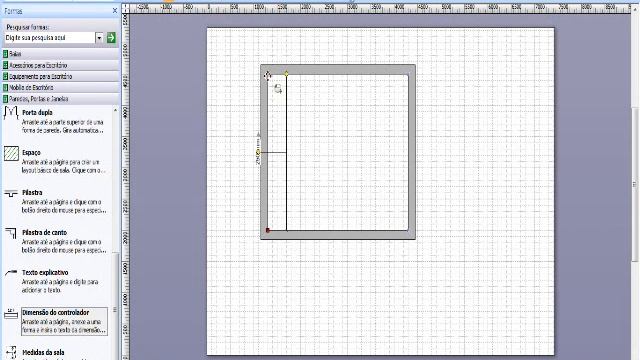Click the gray room wall top edge
This screenshot has width=640, height=360.
338,69
